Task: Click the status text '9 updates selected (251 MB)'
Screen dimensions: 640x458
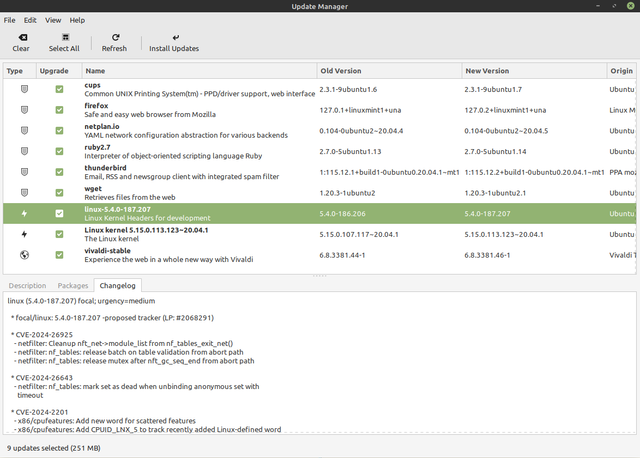Action: point(53,448)
